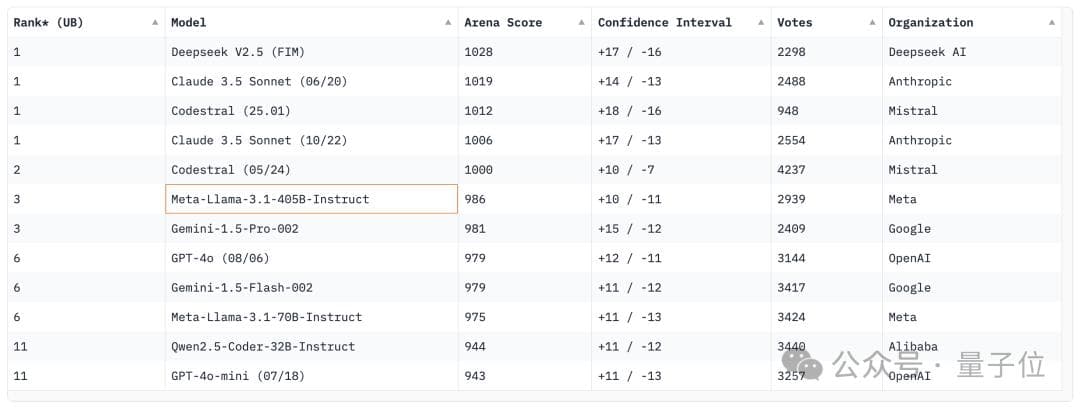This screenshot has height=408, width=1080.
Task: Click sort arrow in Organization column header
Action: tap(1051, 22)
